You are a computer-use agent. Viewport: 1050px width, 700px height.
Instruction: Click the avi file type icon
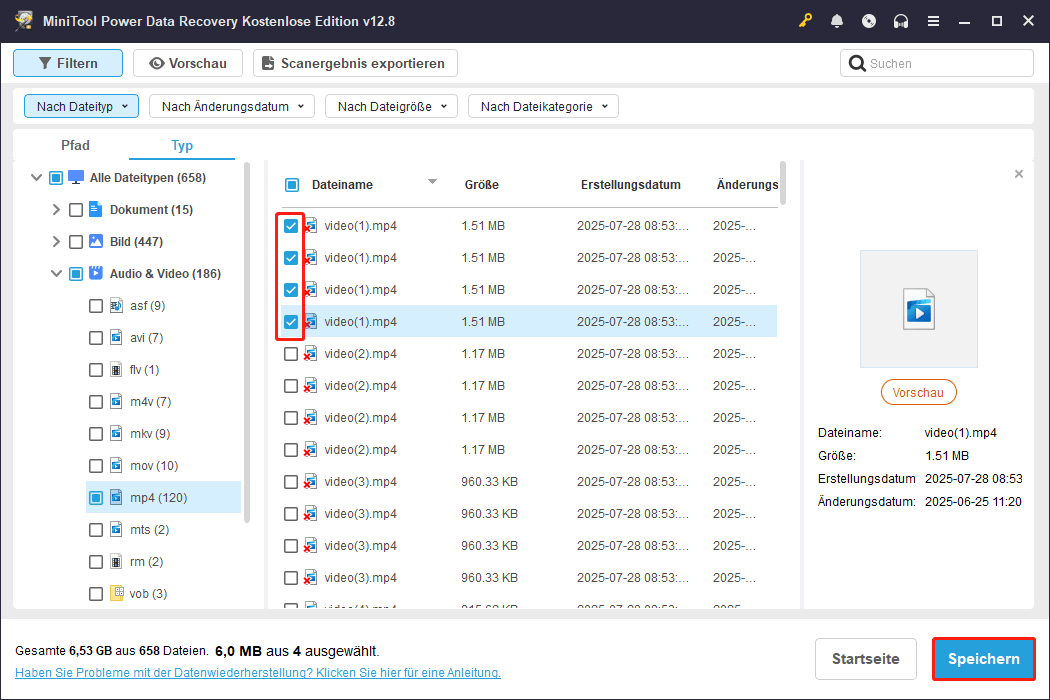[x=116, y=338]
